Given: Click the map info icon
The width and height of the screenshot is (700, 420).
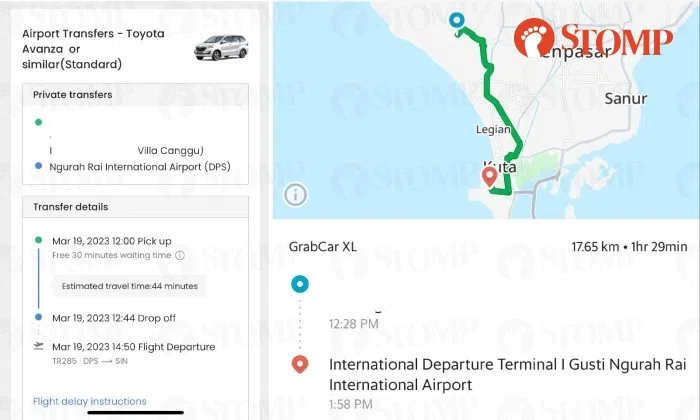Looking at the screenshot, I should [x=295, y=194].
